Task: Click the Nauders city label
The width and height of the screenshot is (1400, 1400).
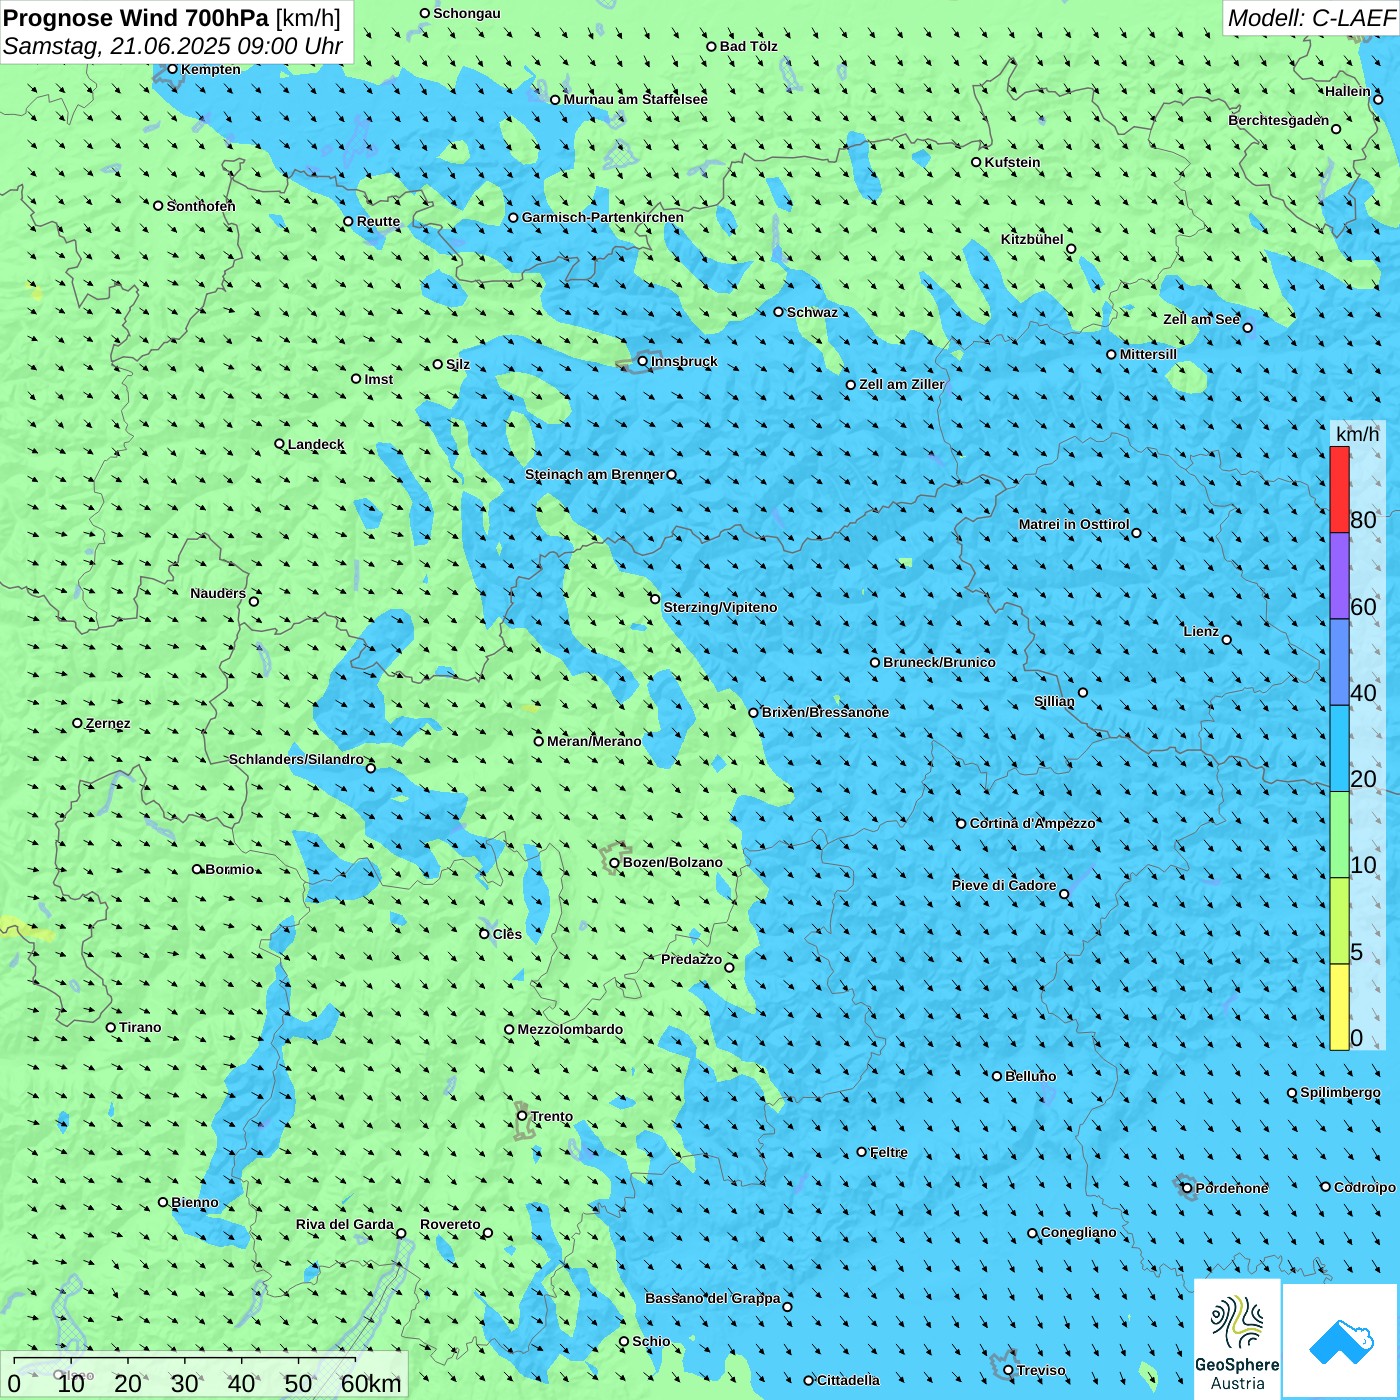Action: (x=218, y=593)
